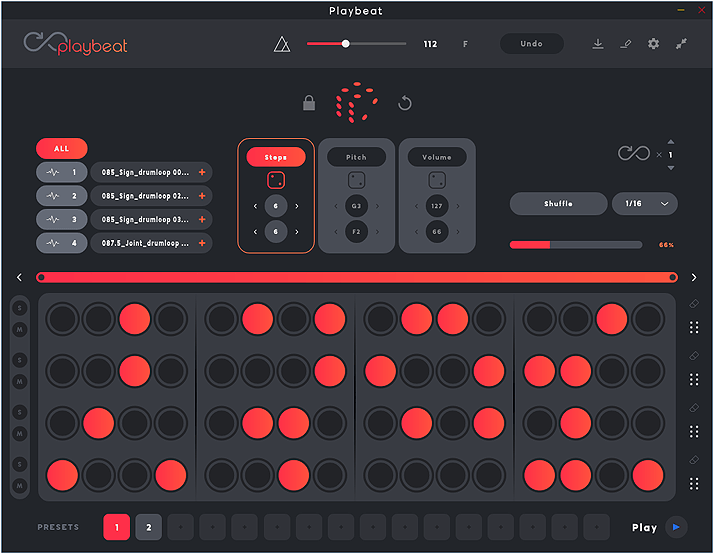This screenshot has width=713, height=553.
Task: Increase upper Steps value right arrow
Action: [297, 206]
